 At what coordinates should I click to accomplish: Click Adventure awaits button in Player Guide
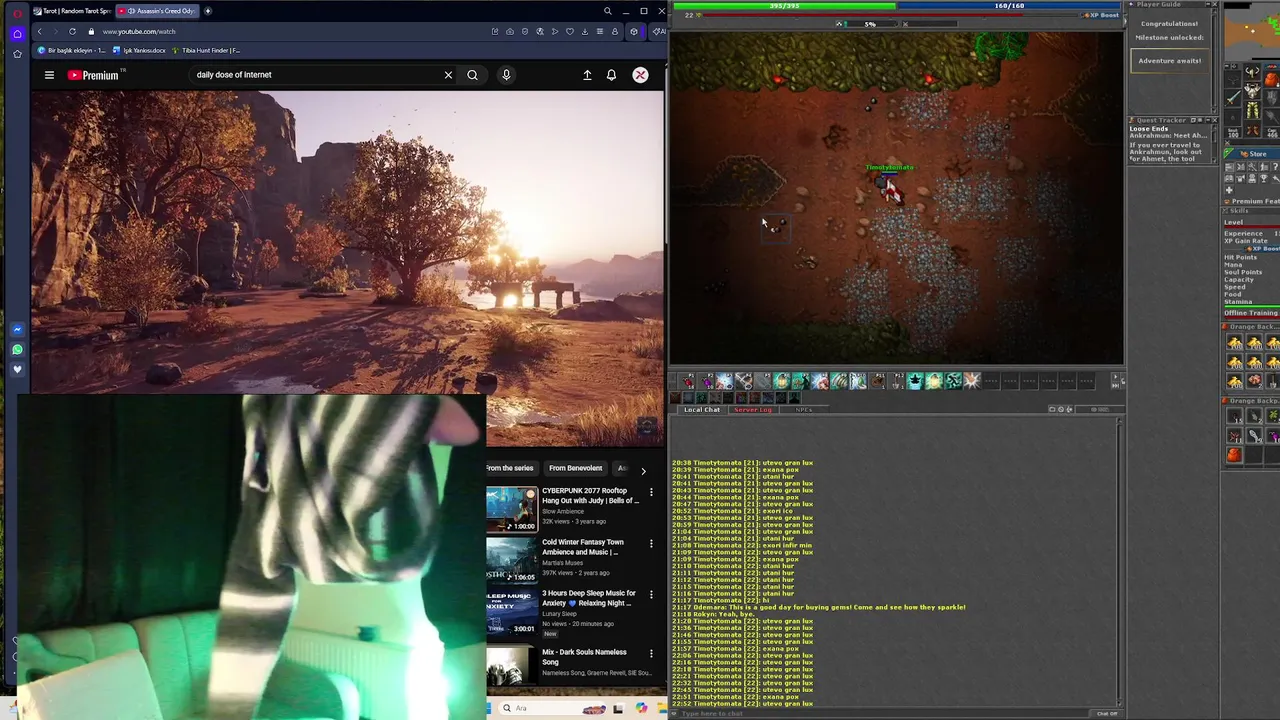click(1169, 60)
